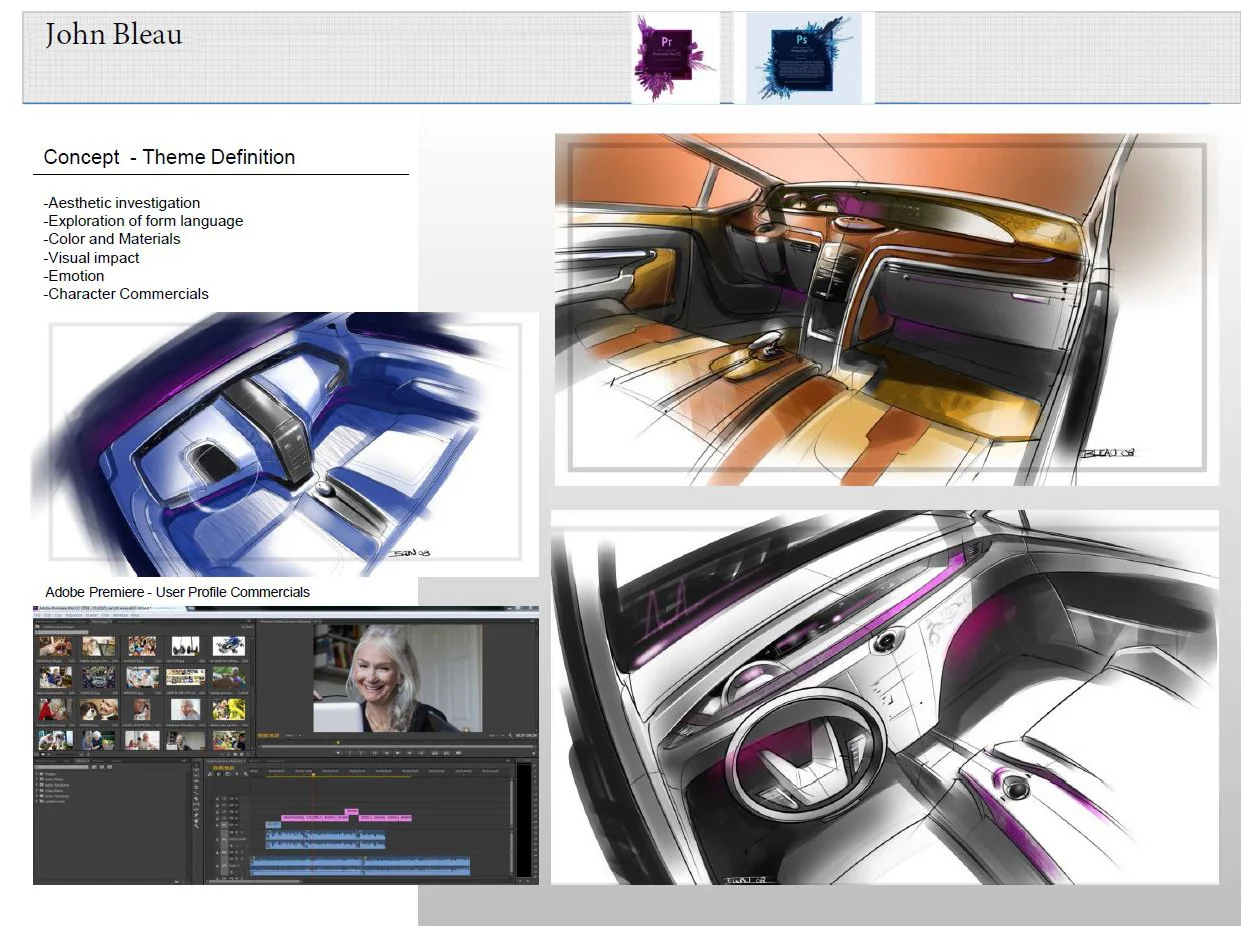
Task: Click the timeline playhead marker on ruler
Action: pyautogui.click(x=313, y=774)
